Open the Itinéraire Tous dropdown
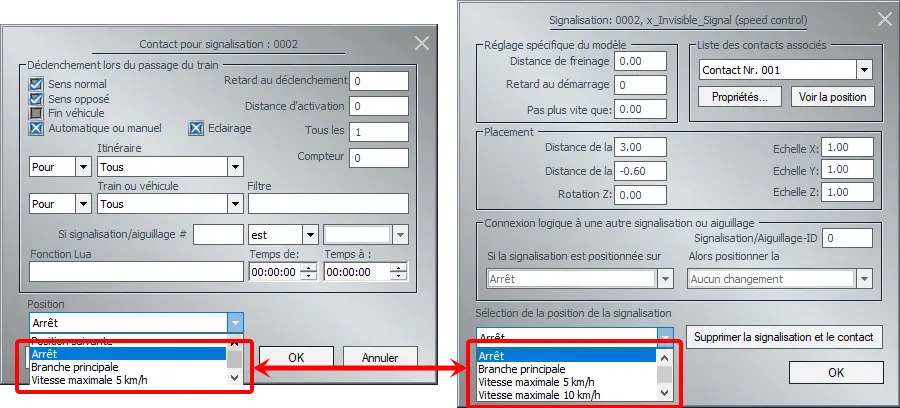Image resolution: width=900 pixels, height=408 pixels. 235,167
